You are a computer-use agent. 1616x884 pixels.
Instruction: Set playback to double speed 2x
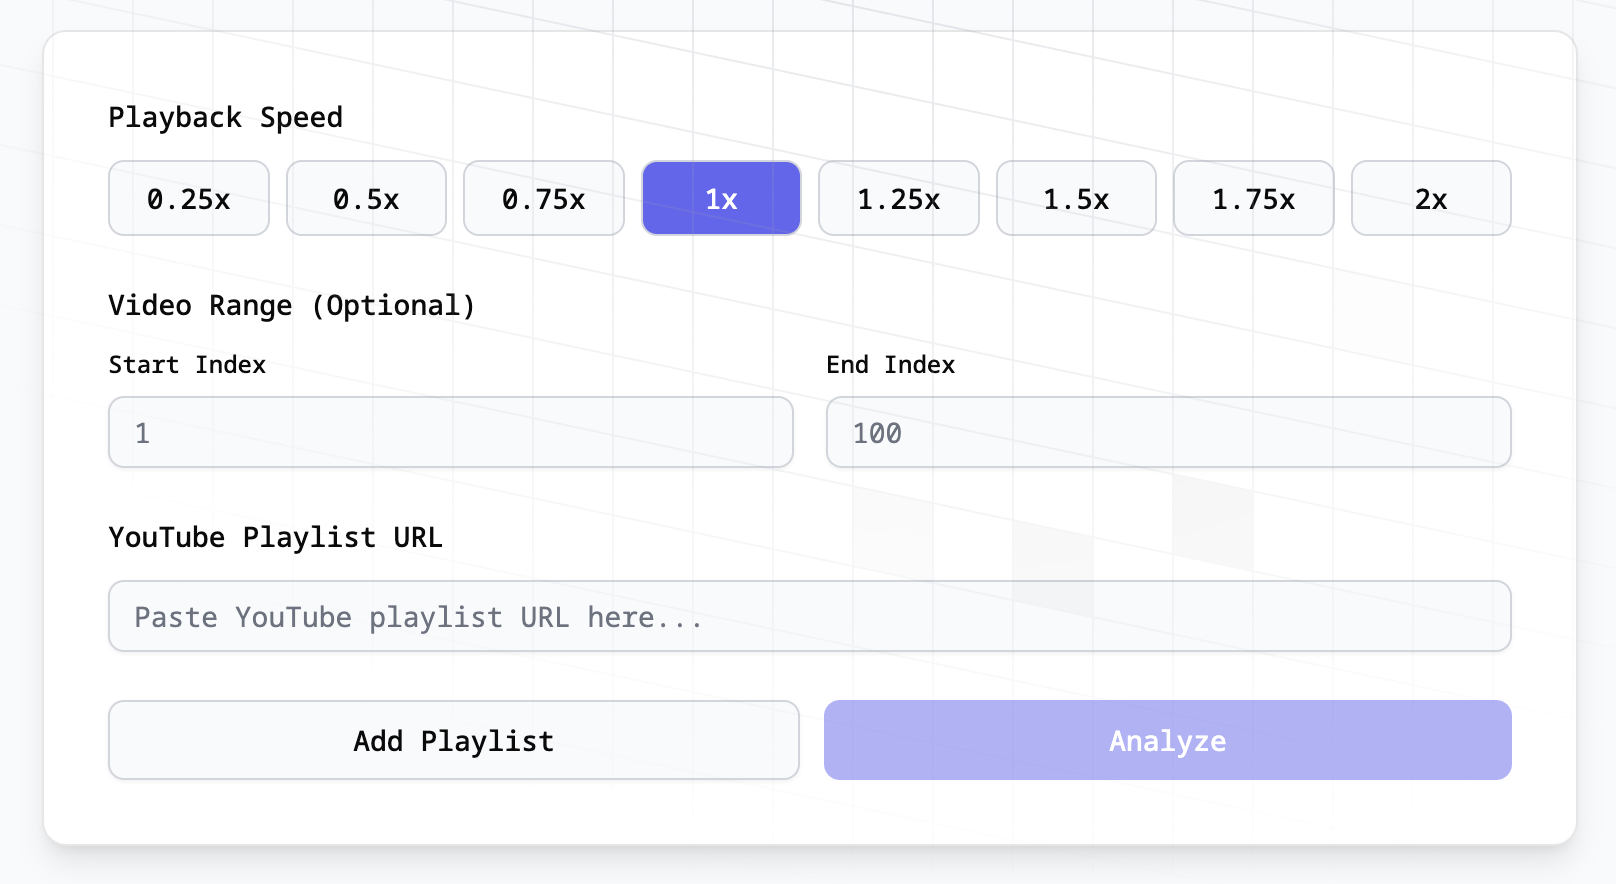(1431, 198)
